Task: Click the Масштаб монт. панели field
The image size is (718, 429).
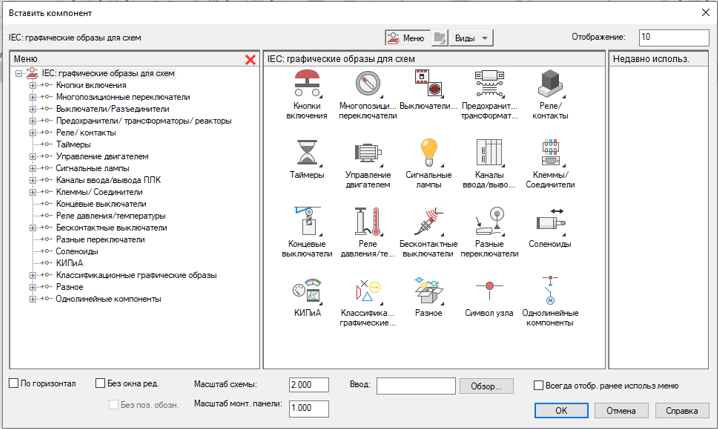Action: [x=309, y=408]
